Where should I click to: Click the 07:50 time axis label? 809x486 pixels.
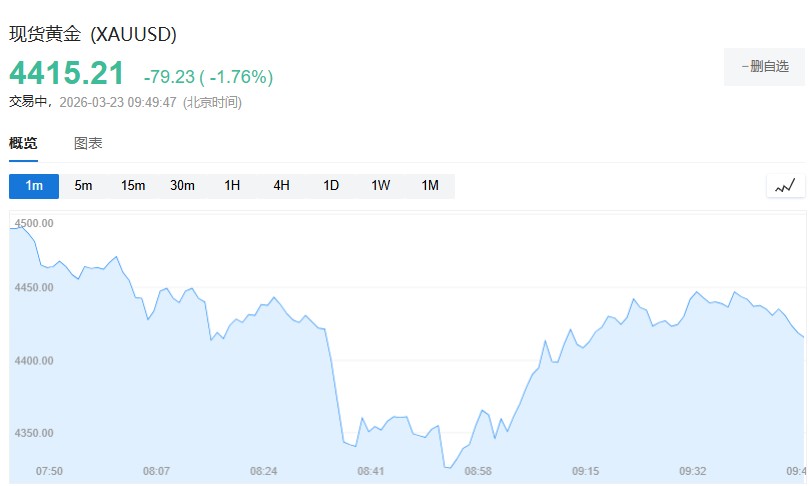49,470
